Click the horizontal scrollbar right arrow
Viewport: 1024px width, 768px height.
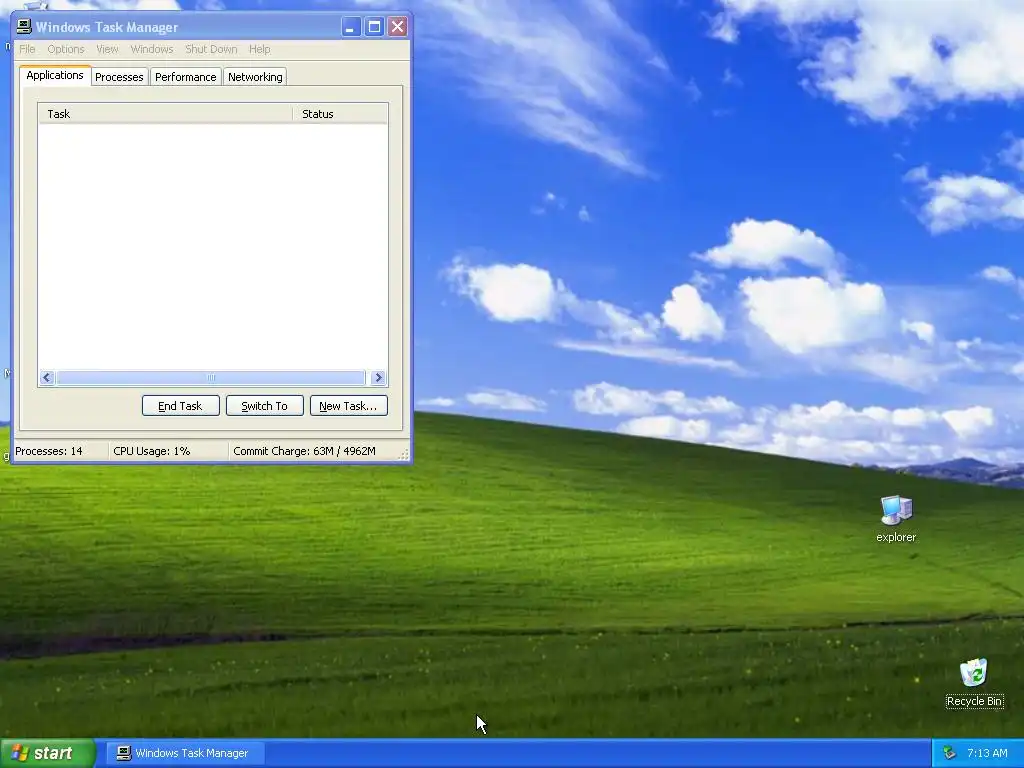click(x=377, y=377)
